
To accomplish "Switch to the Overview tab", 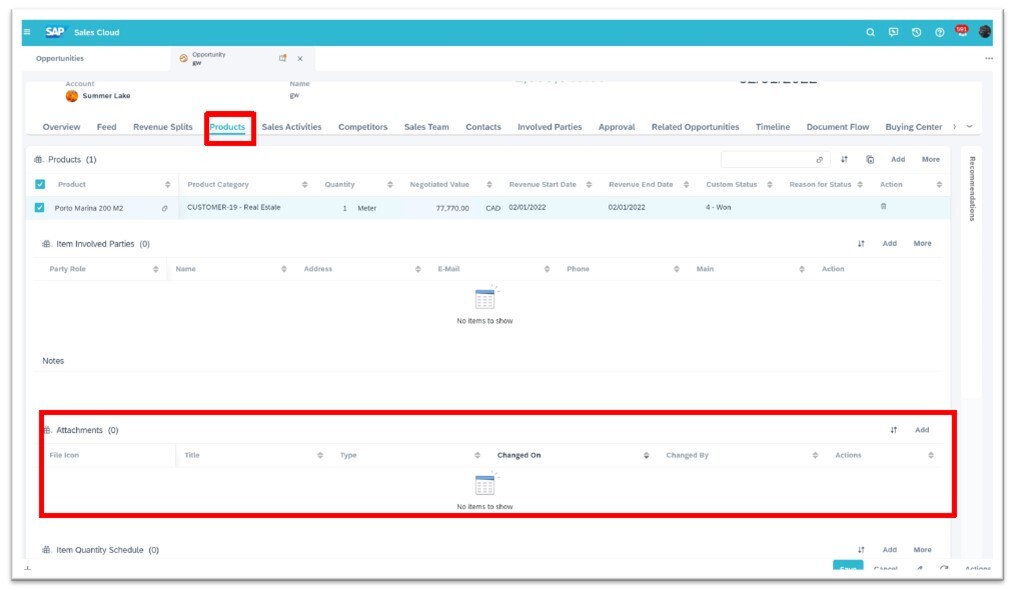I will [61, 127].
